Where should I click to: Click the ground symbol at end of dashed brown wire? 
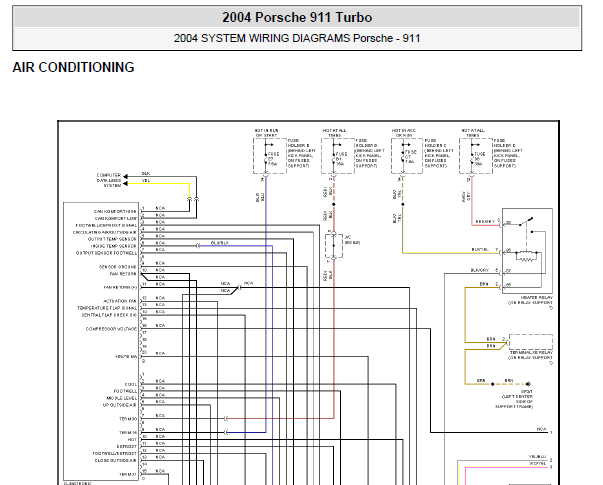tap(528, 384)
